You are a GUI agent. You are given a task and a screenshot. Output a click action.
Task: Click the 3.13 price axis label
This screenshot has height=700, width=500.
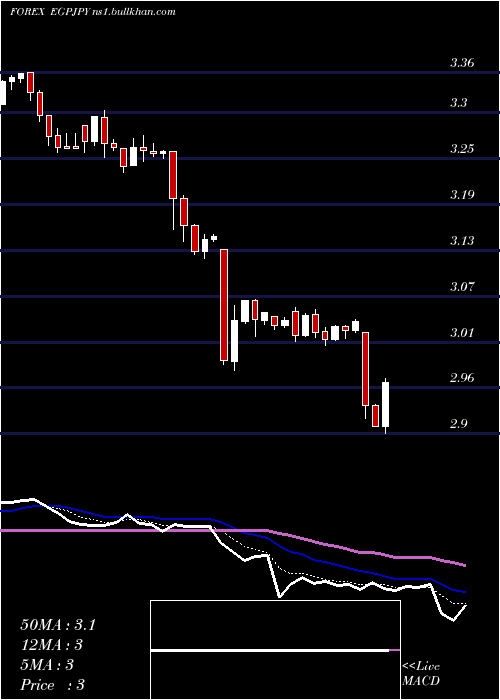point(462,241)
